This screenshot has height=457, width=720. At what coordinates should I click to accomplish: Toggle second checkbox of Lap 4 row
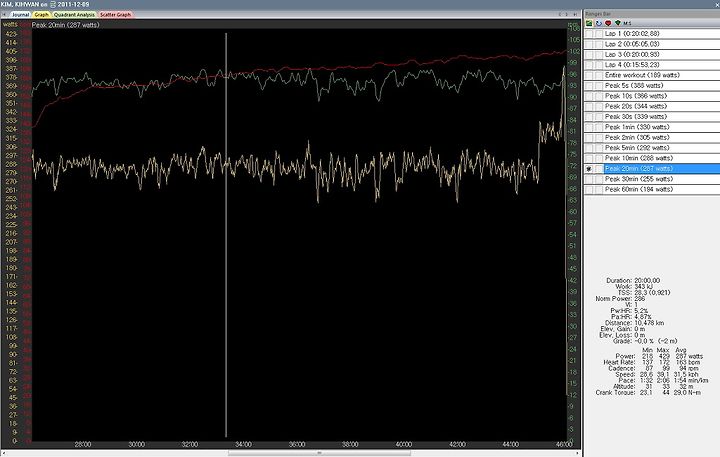[x=599, y=65]
